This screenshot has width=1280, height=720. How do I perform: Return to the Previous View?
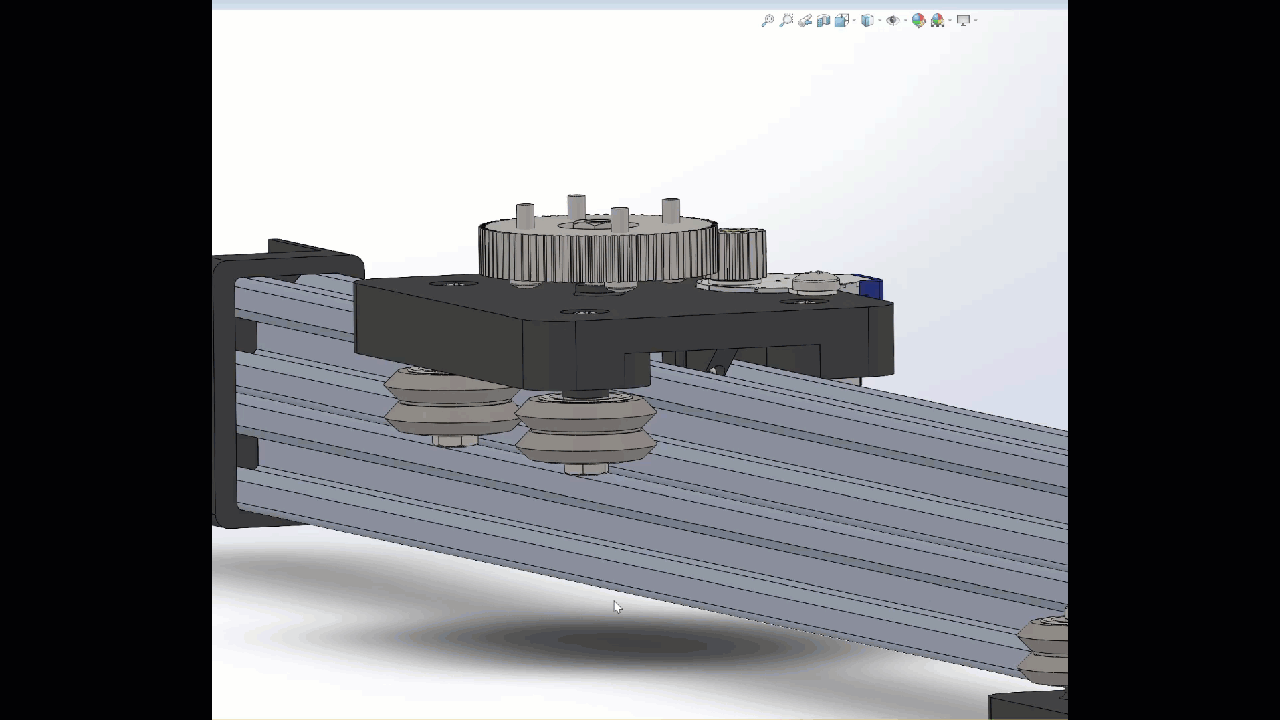(x=805, y=20)
